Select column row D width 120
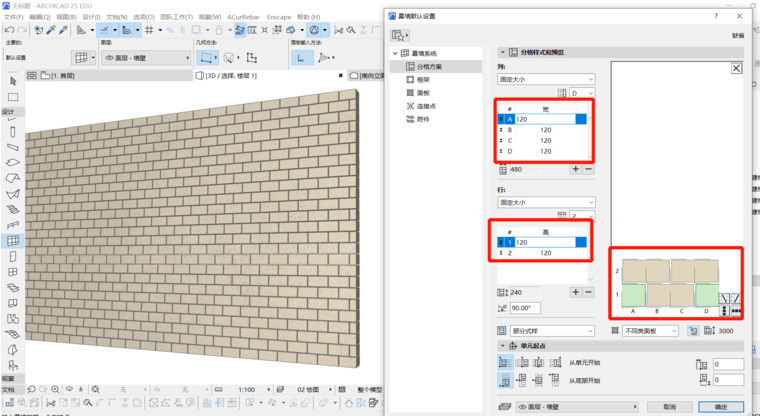This screenshot has width=760, height=416. 543,151
